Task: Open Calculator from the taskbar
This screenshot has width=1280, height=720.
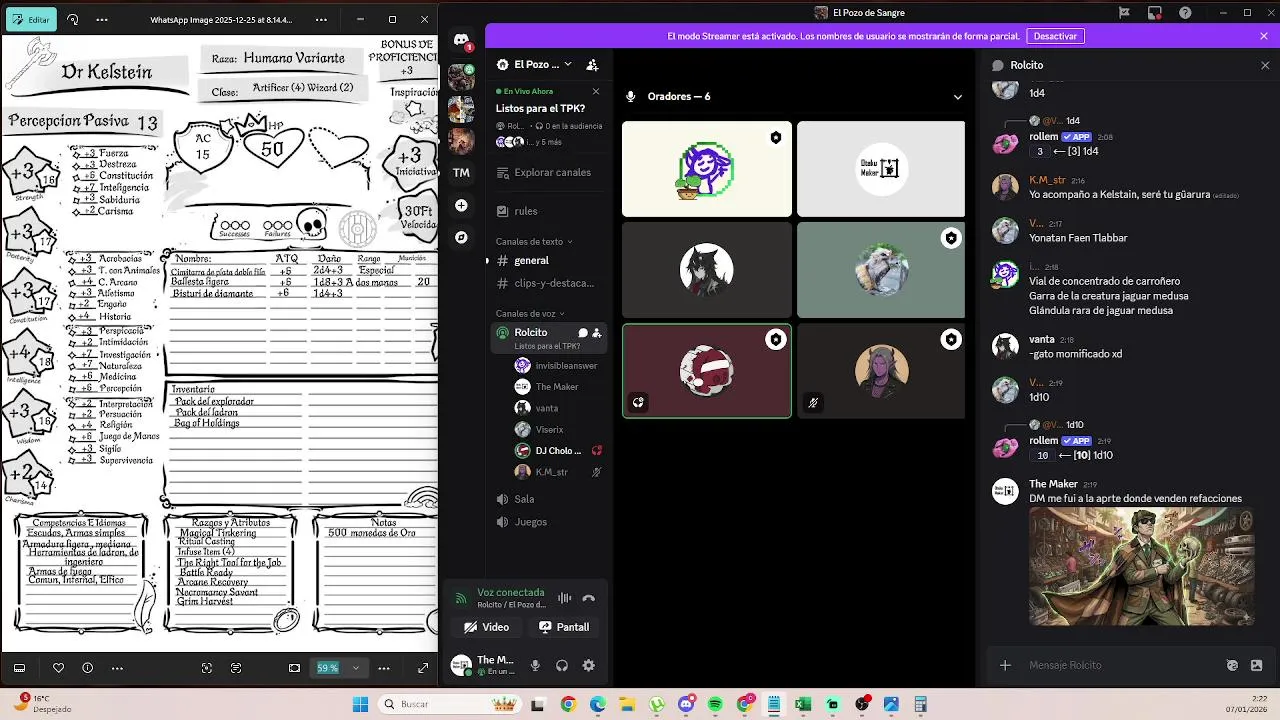Action: [921, 704]
